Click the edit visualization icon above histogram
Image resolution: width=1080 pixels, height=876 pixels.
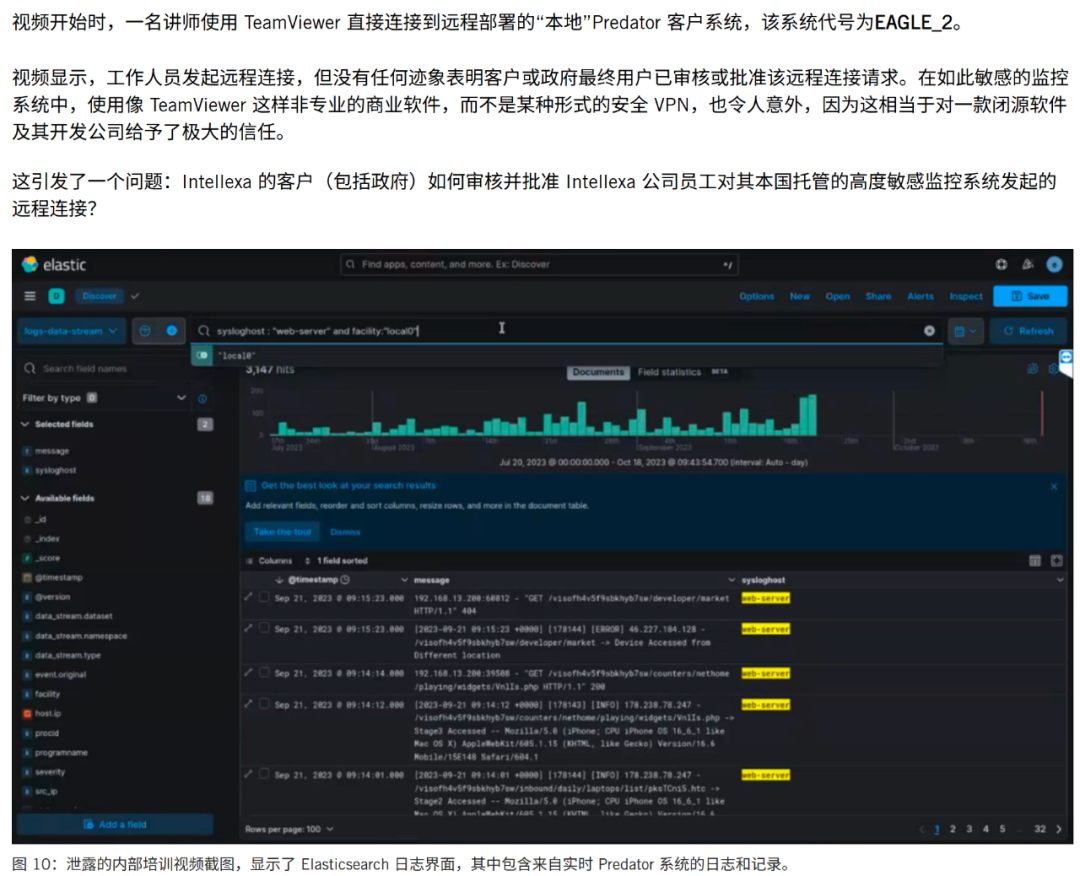[x=1032, y=369]
